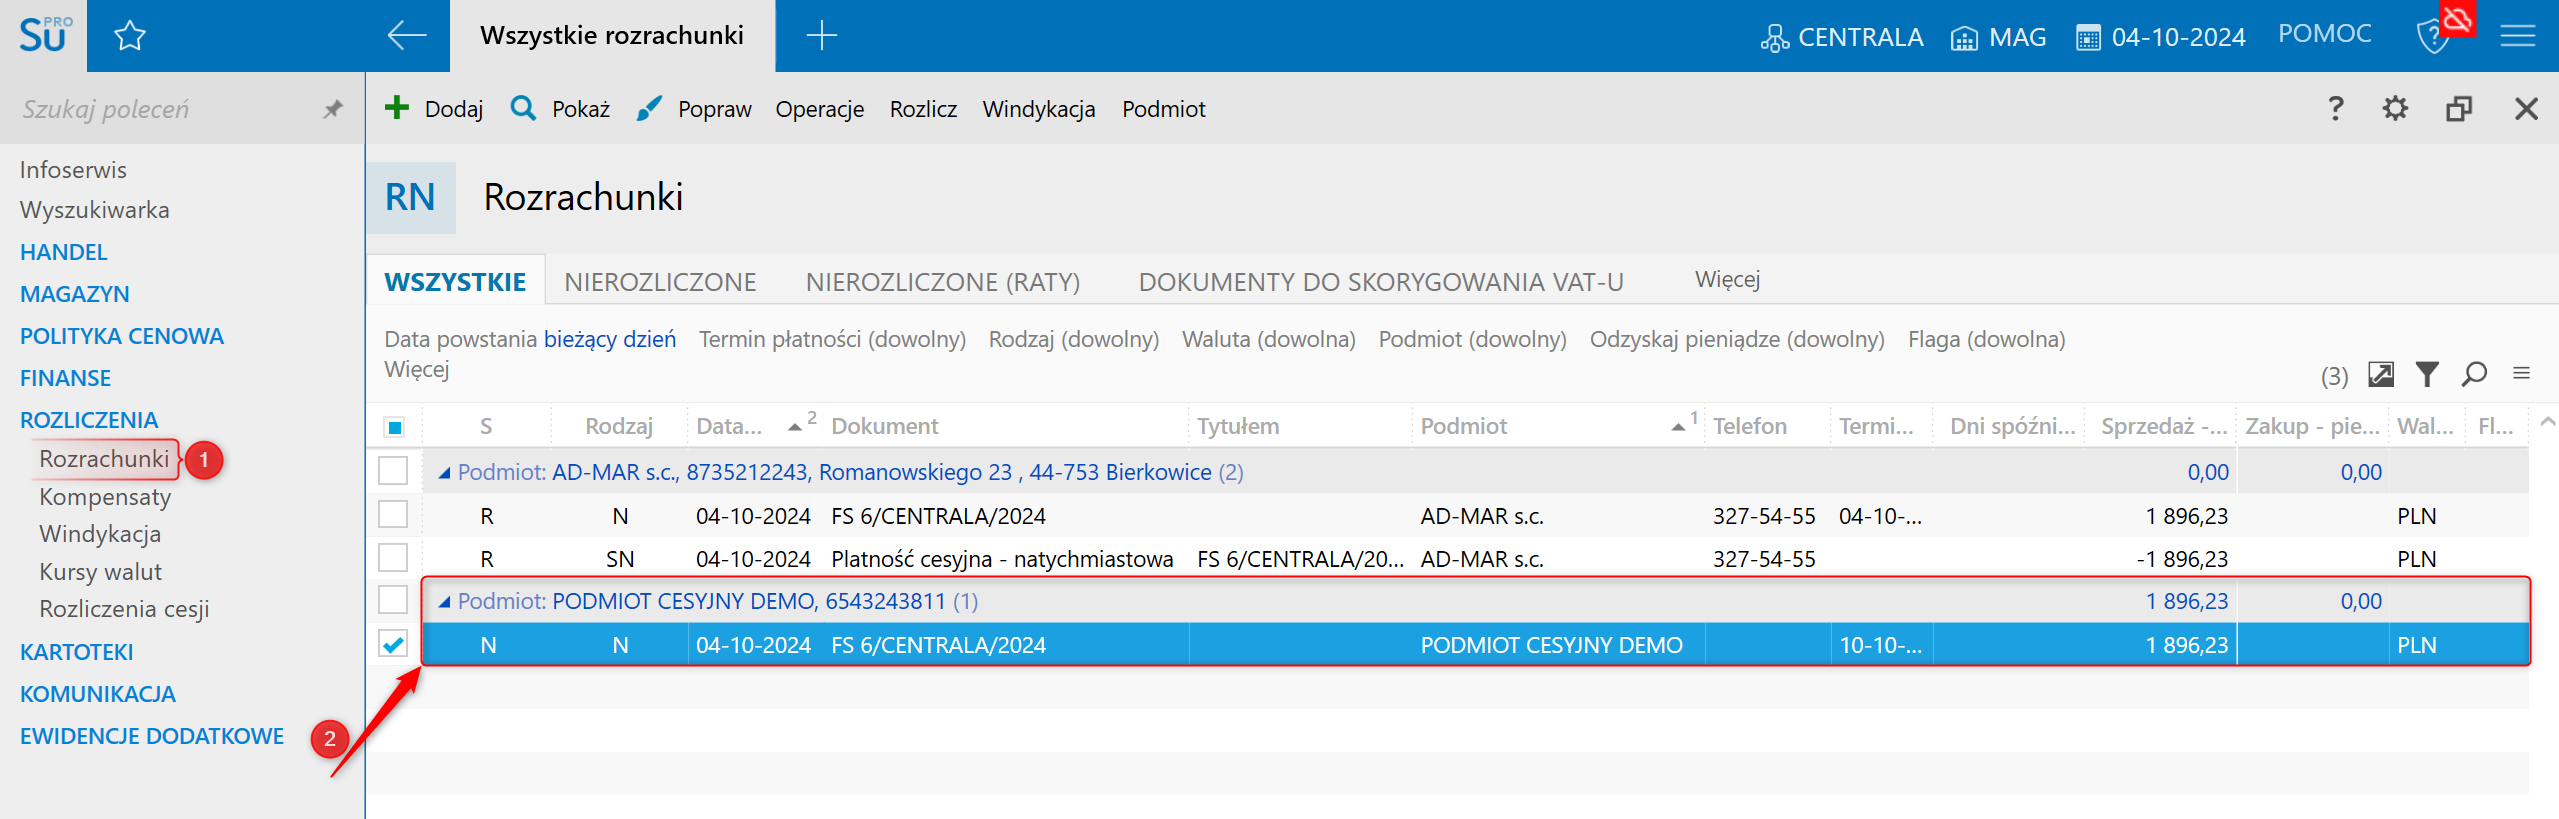Detach window with the pop-out icon
This screenshot has width=2559, height=819.
(x=2459, y=108)
